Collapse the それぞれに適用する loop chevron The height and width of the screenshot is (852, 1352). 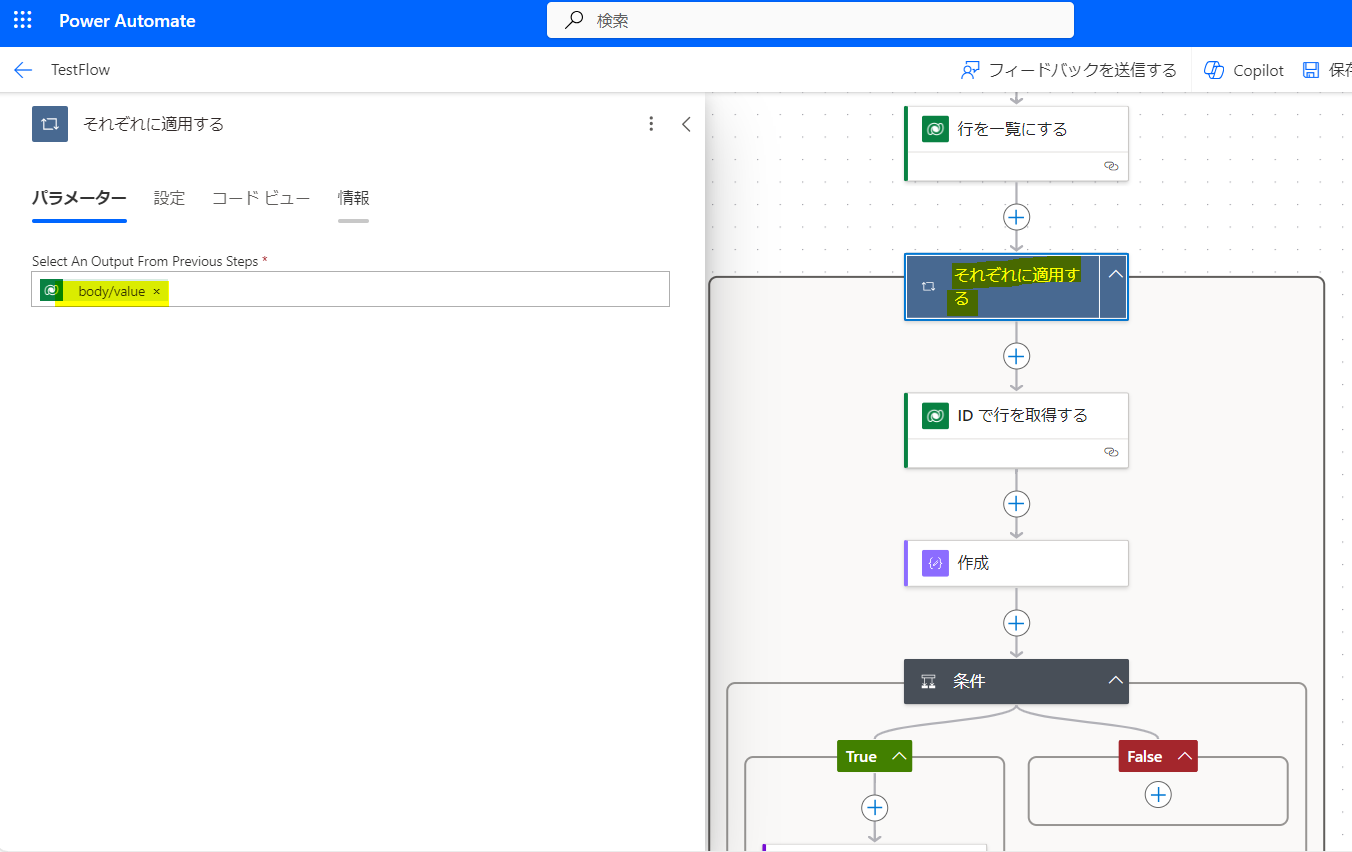click(1114, 274)
